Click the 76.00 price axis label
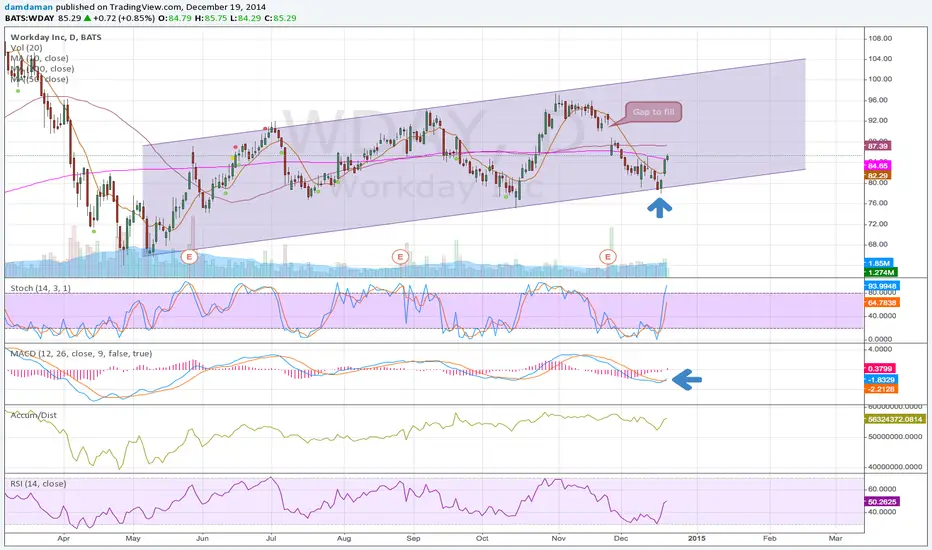Screen dimensions: 932x550 (880, 203)
